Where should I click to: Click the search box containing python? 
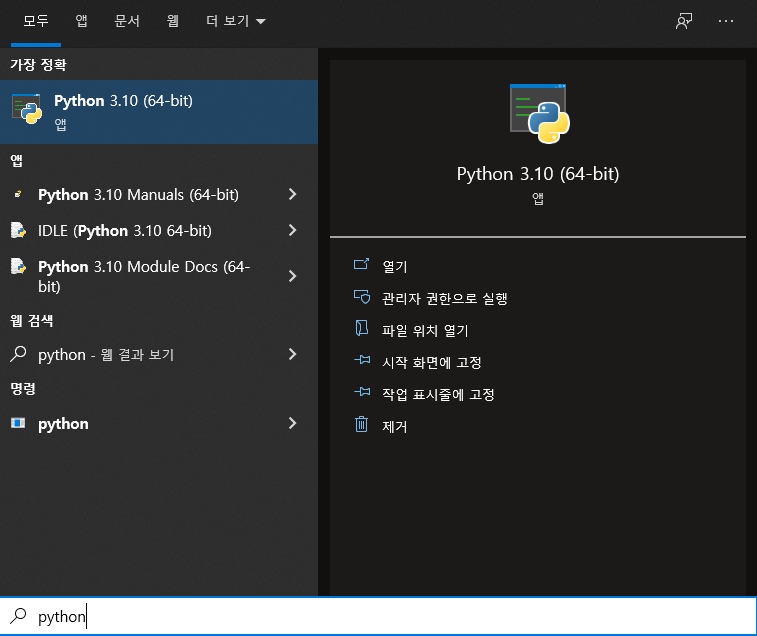378,616
